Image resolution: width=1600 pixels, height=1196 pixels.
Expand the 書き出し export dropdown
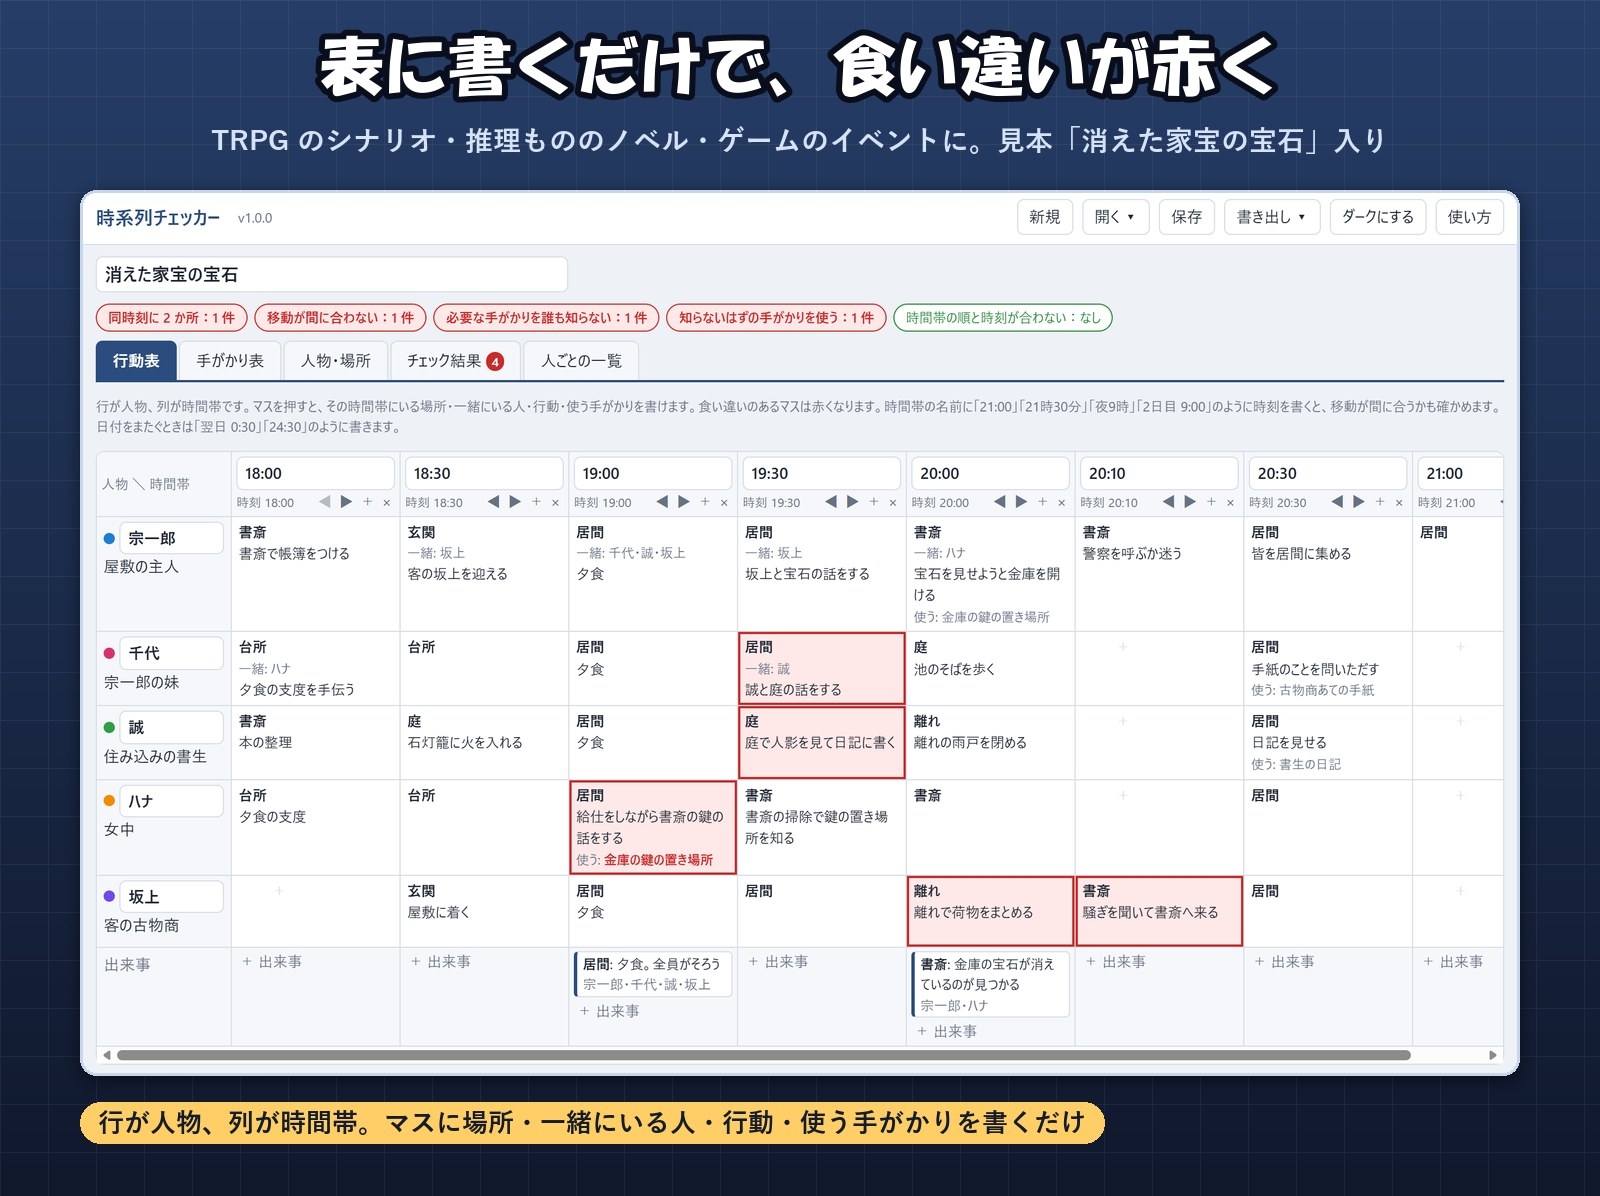(1272, 217)
